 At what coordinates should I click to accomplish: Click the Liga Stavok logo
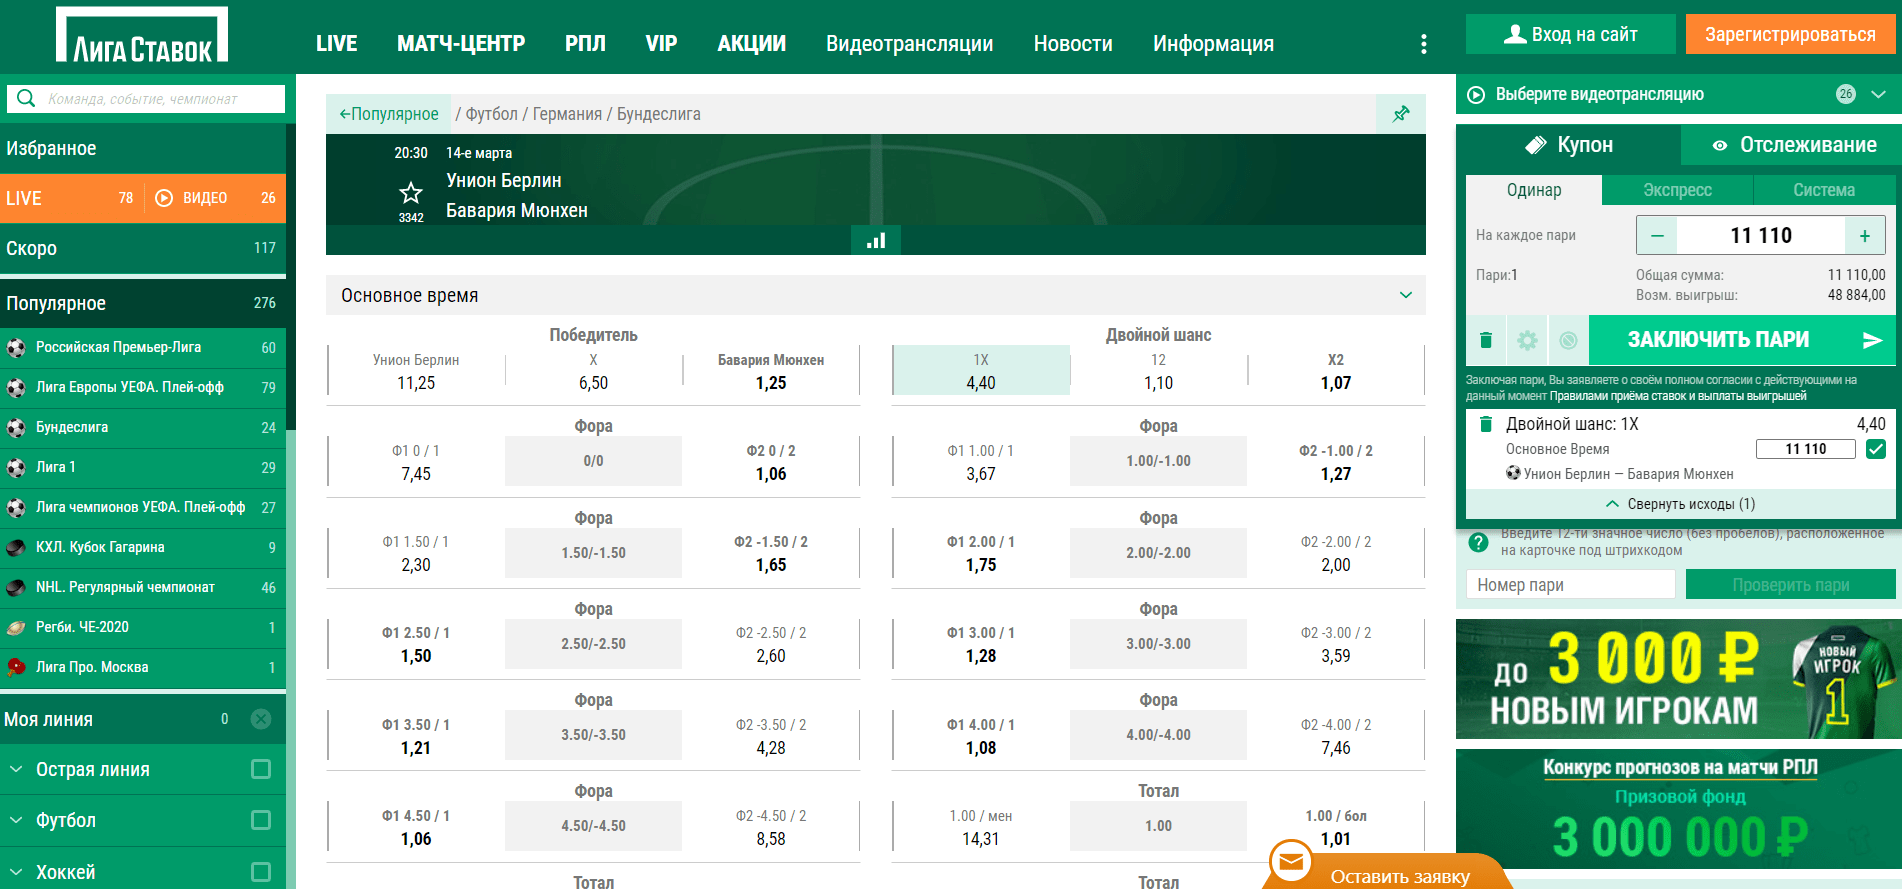[x=142, y=37]
